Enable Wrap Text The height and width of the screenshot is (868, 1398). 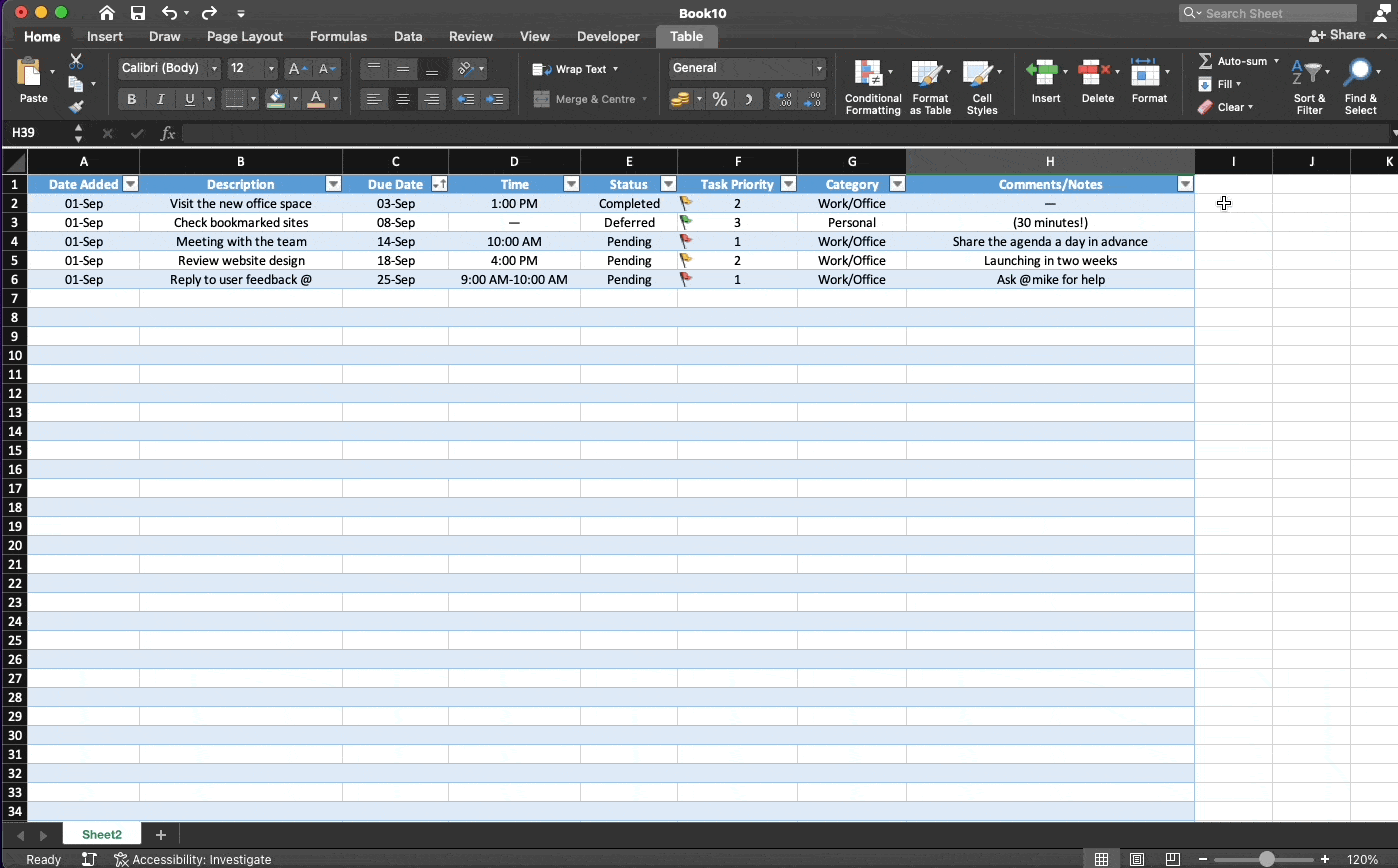(577, 69)
